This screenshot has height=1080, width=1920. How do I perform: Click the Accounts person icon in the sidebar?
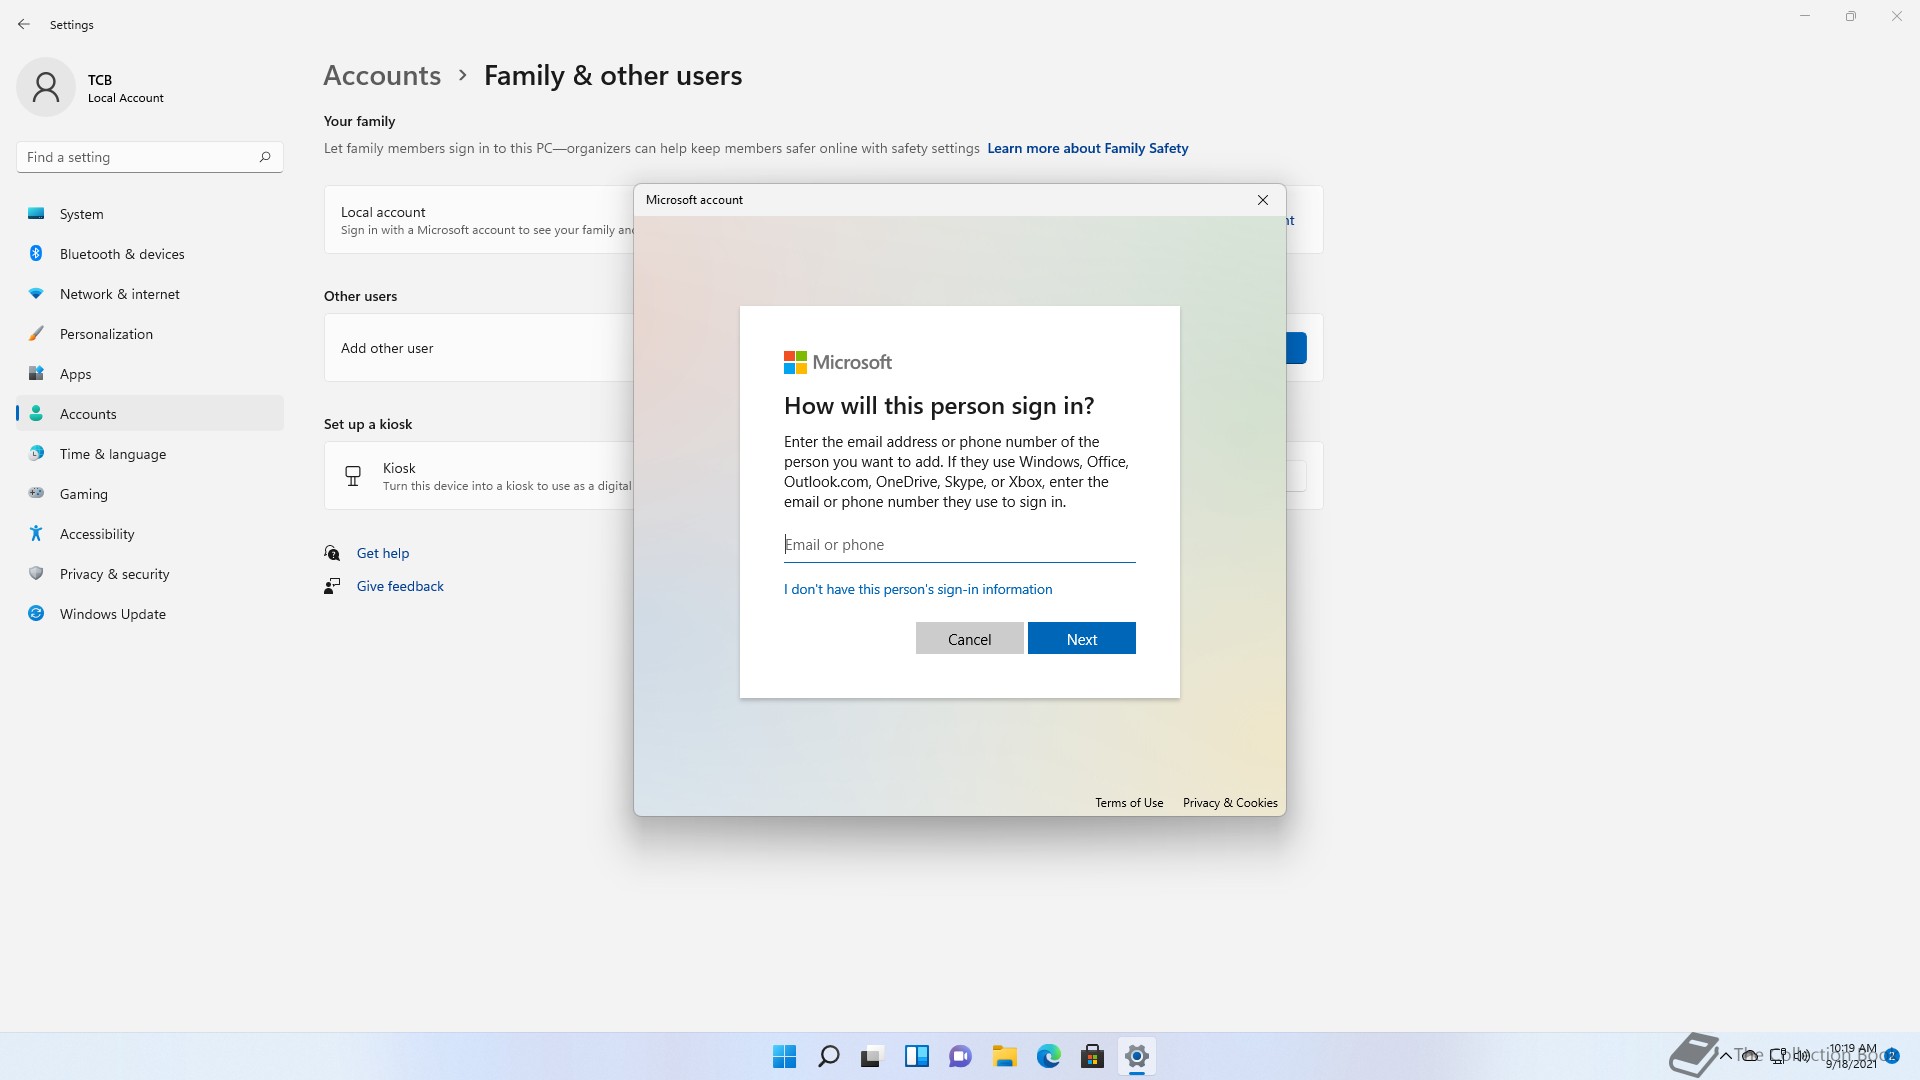36,414
